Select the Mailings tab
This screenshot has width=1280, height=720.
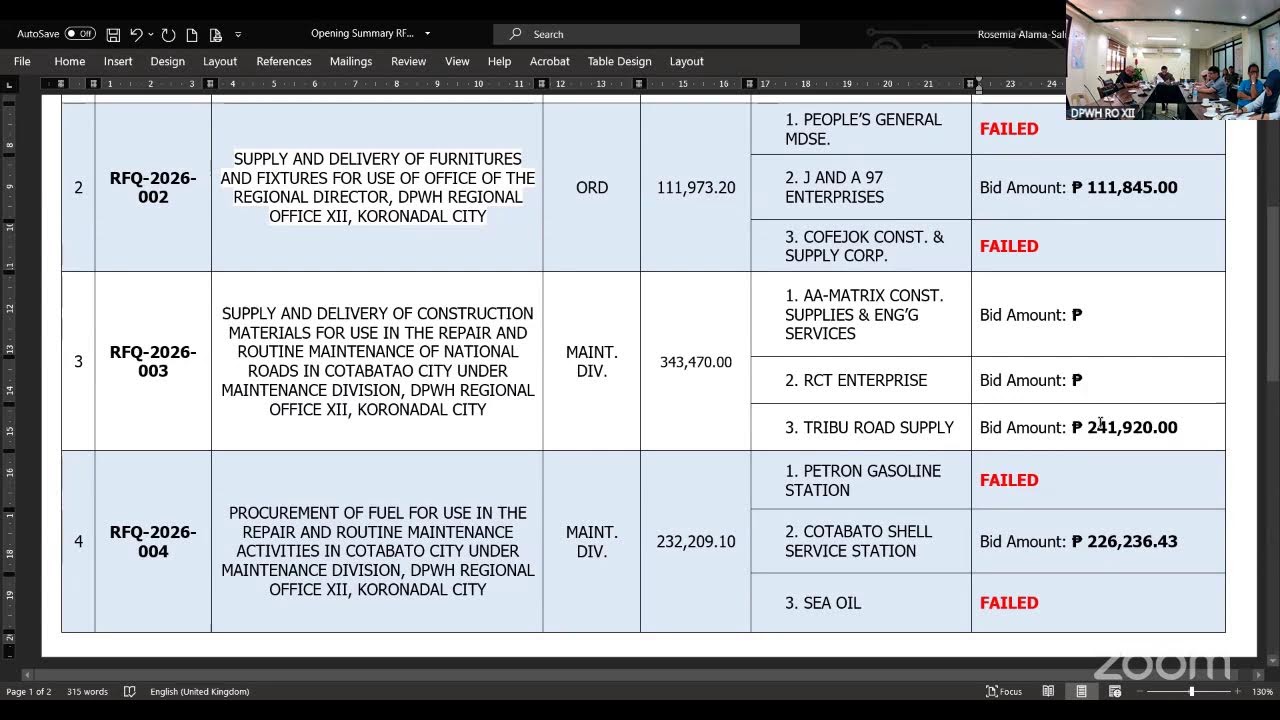[x=351, y=61]
